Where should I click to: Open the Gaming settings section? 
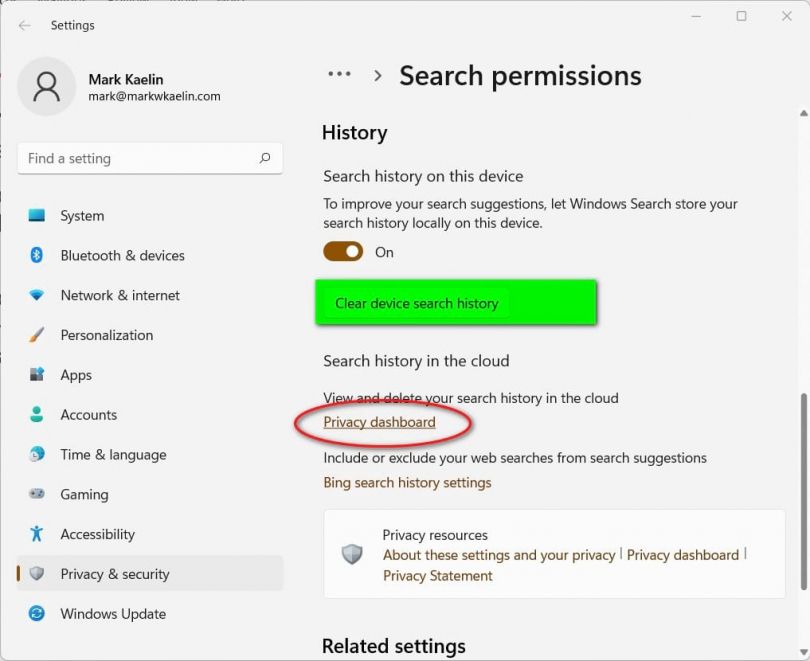84,494
